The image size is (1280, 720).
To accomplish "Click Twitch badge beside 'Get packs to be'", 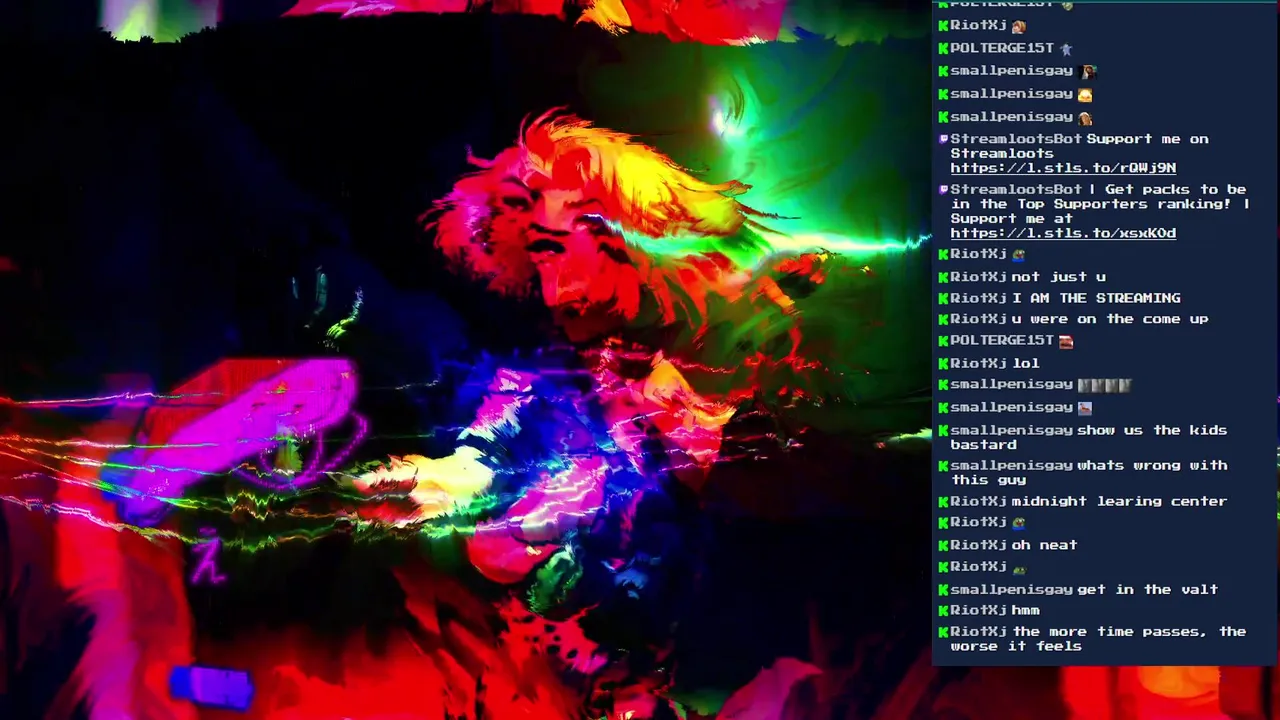I will click(943, 189).
